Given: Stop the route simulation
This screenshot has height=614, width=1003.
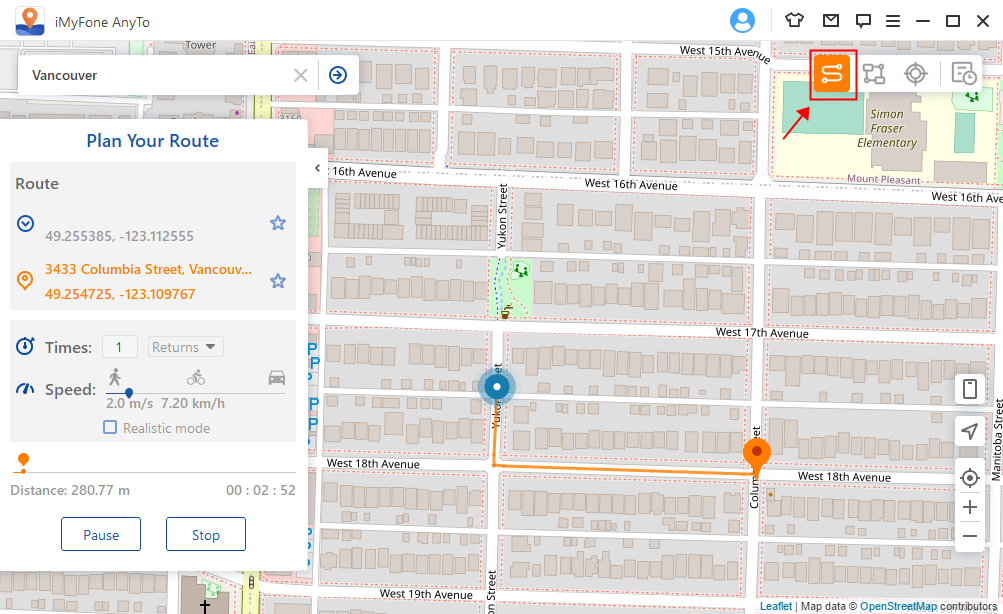Looking at the screenshot, I should [x=206, y=535].
